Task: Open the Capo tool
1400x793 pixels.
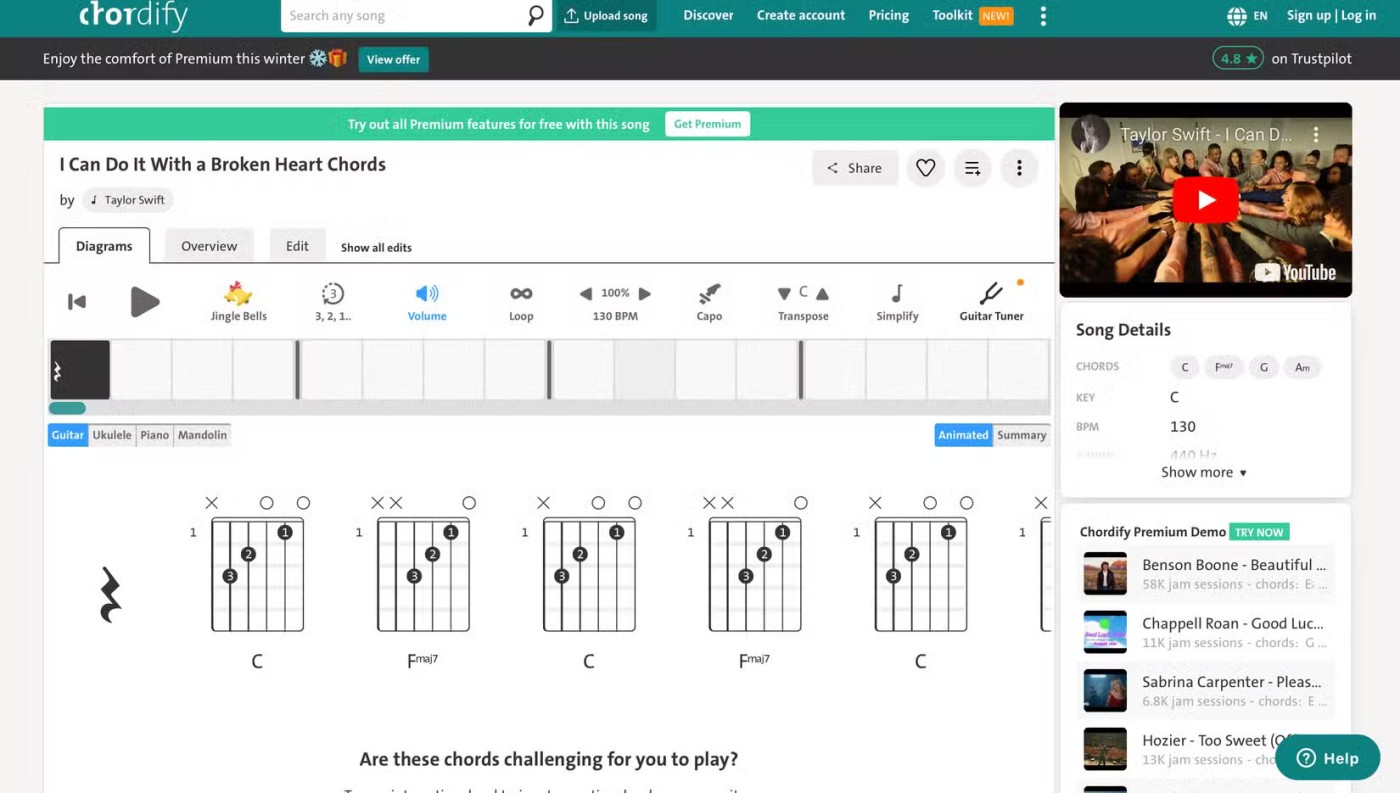Action: click(709, 294)
